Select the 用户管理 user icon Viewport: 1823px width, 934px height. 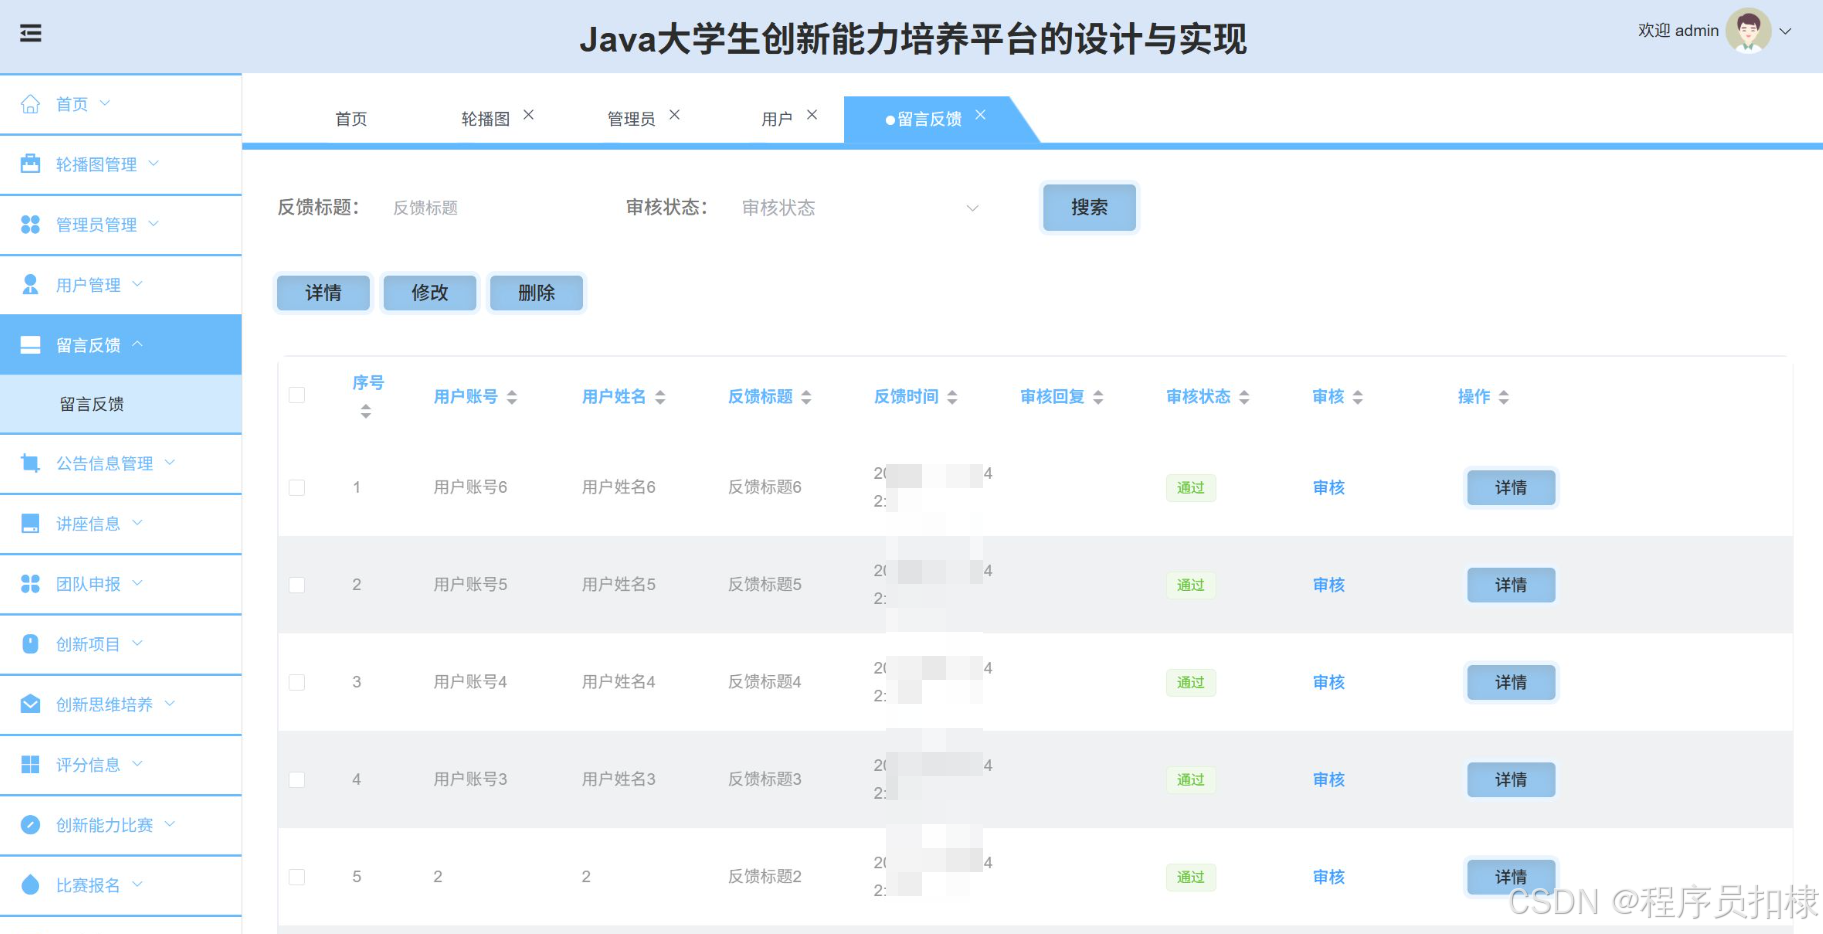[x=29, y=284]
